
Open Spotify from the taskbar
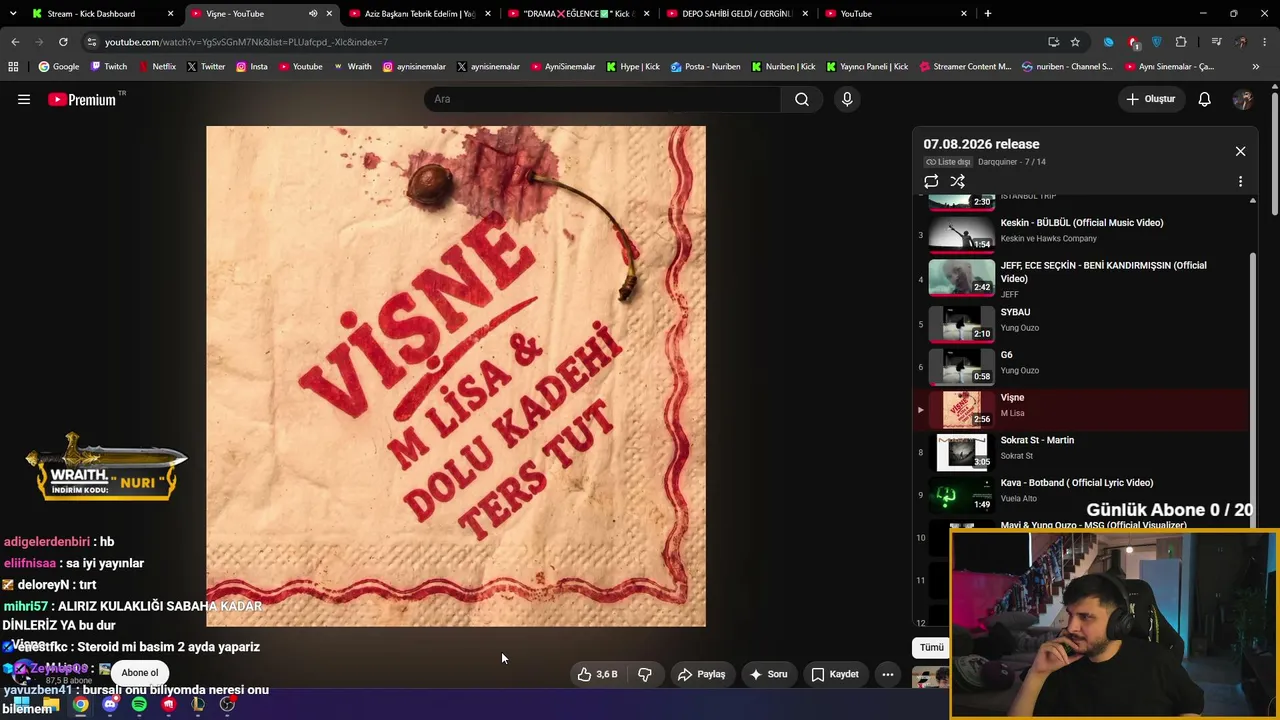(x=139, y=704)
